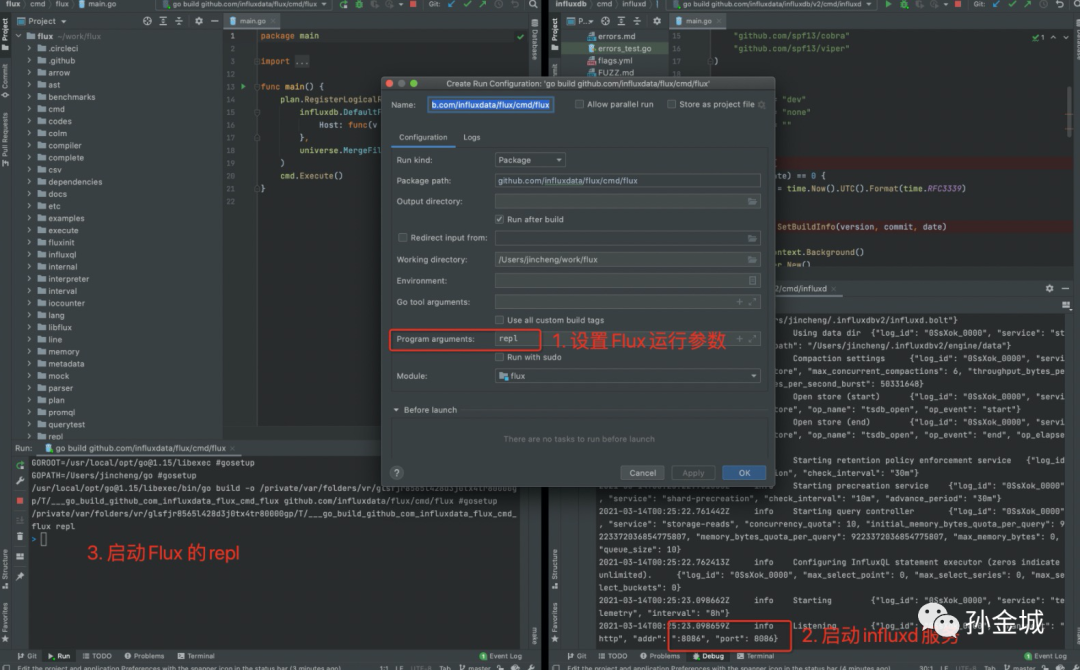Enable the Allow parallel run checkbox
This screenshot has width=1080, height=670.
tap(580, 104)
